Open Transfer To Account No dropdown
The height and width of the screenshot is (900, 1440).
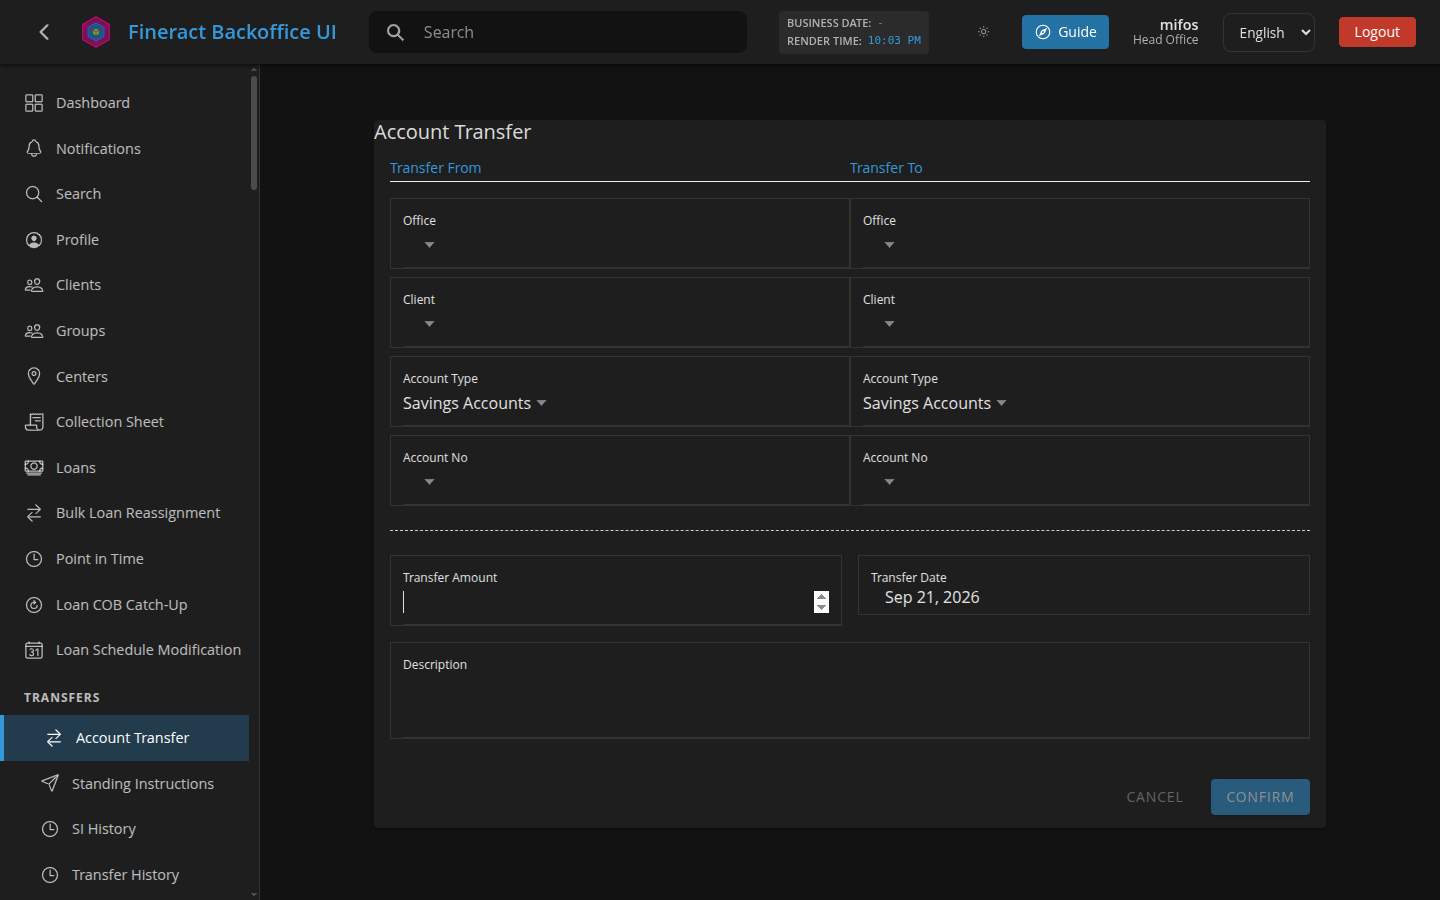click(1079, 470)
